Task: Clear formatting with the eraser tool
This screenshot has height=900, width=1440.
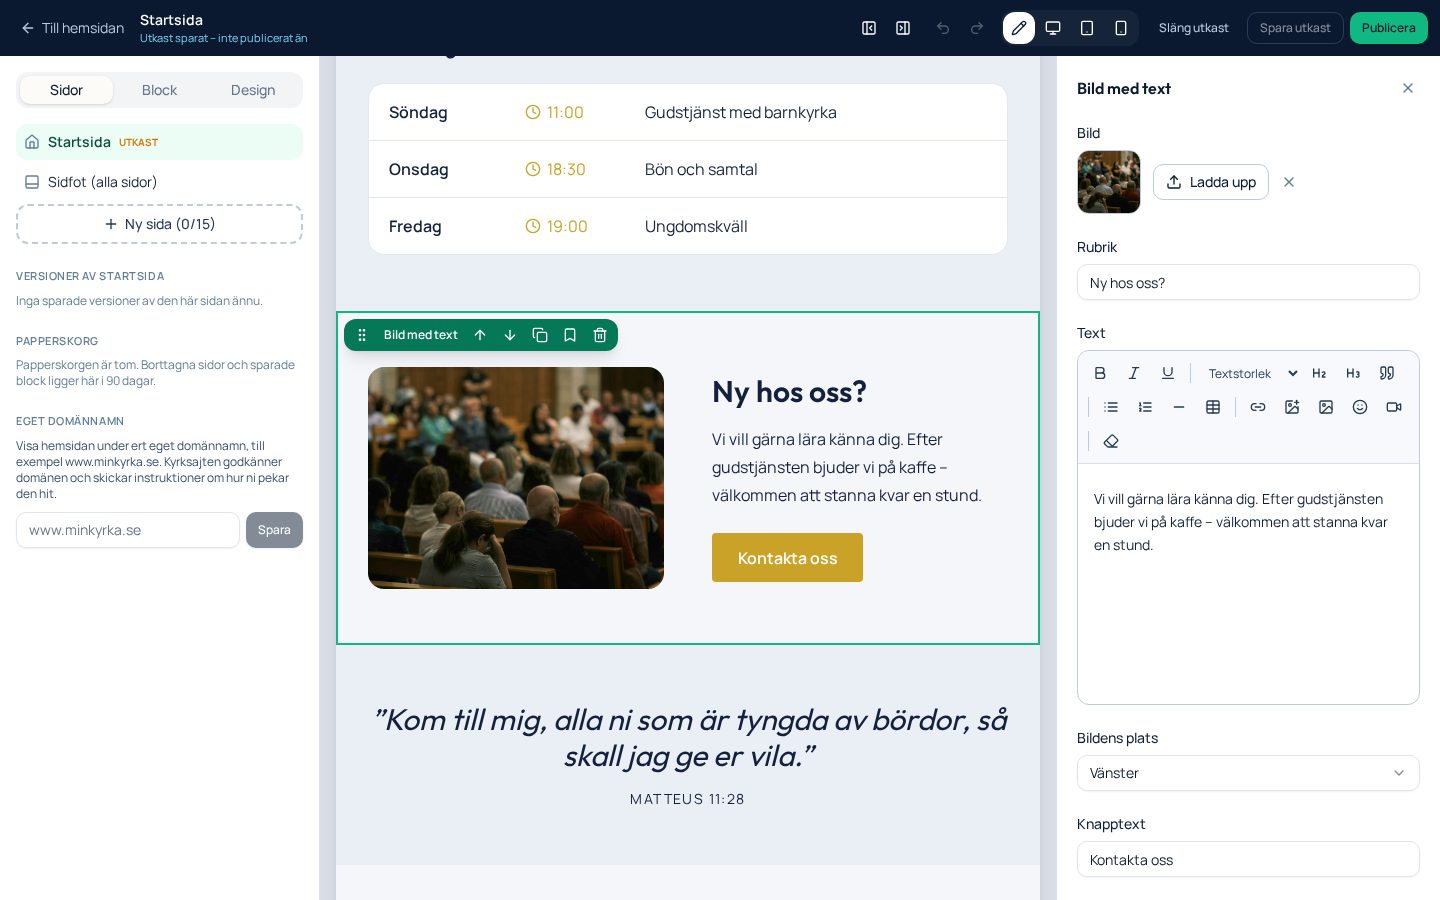Action: coord(1111,441)
